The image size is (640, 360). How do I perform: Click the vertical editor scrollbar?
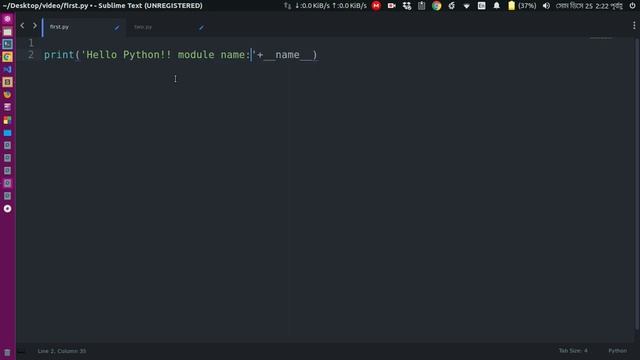[x=637, y=184]
